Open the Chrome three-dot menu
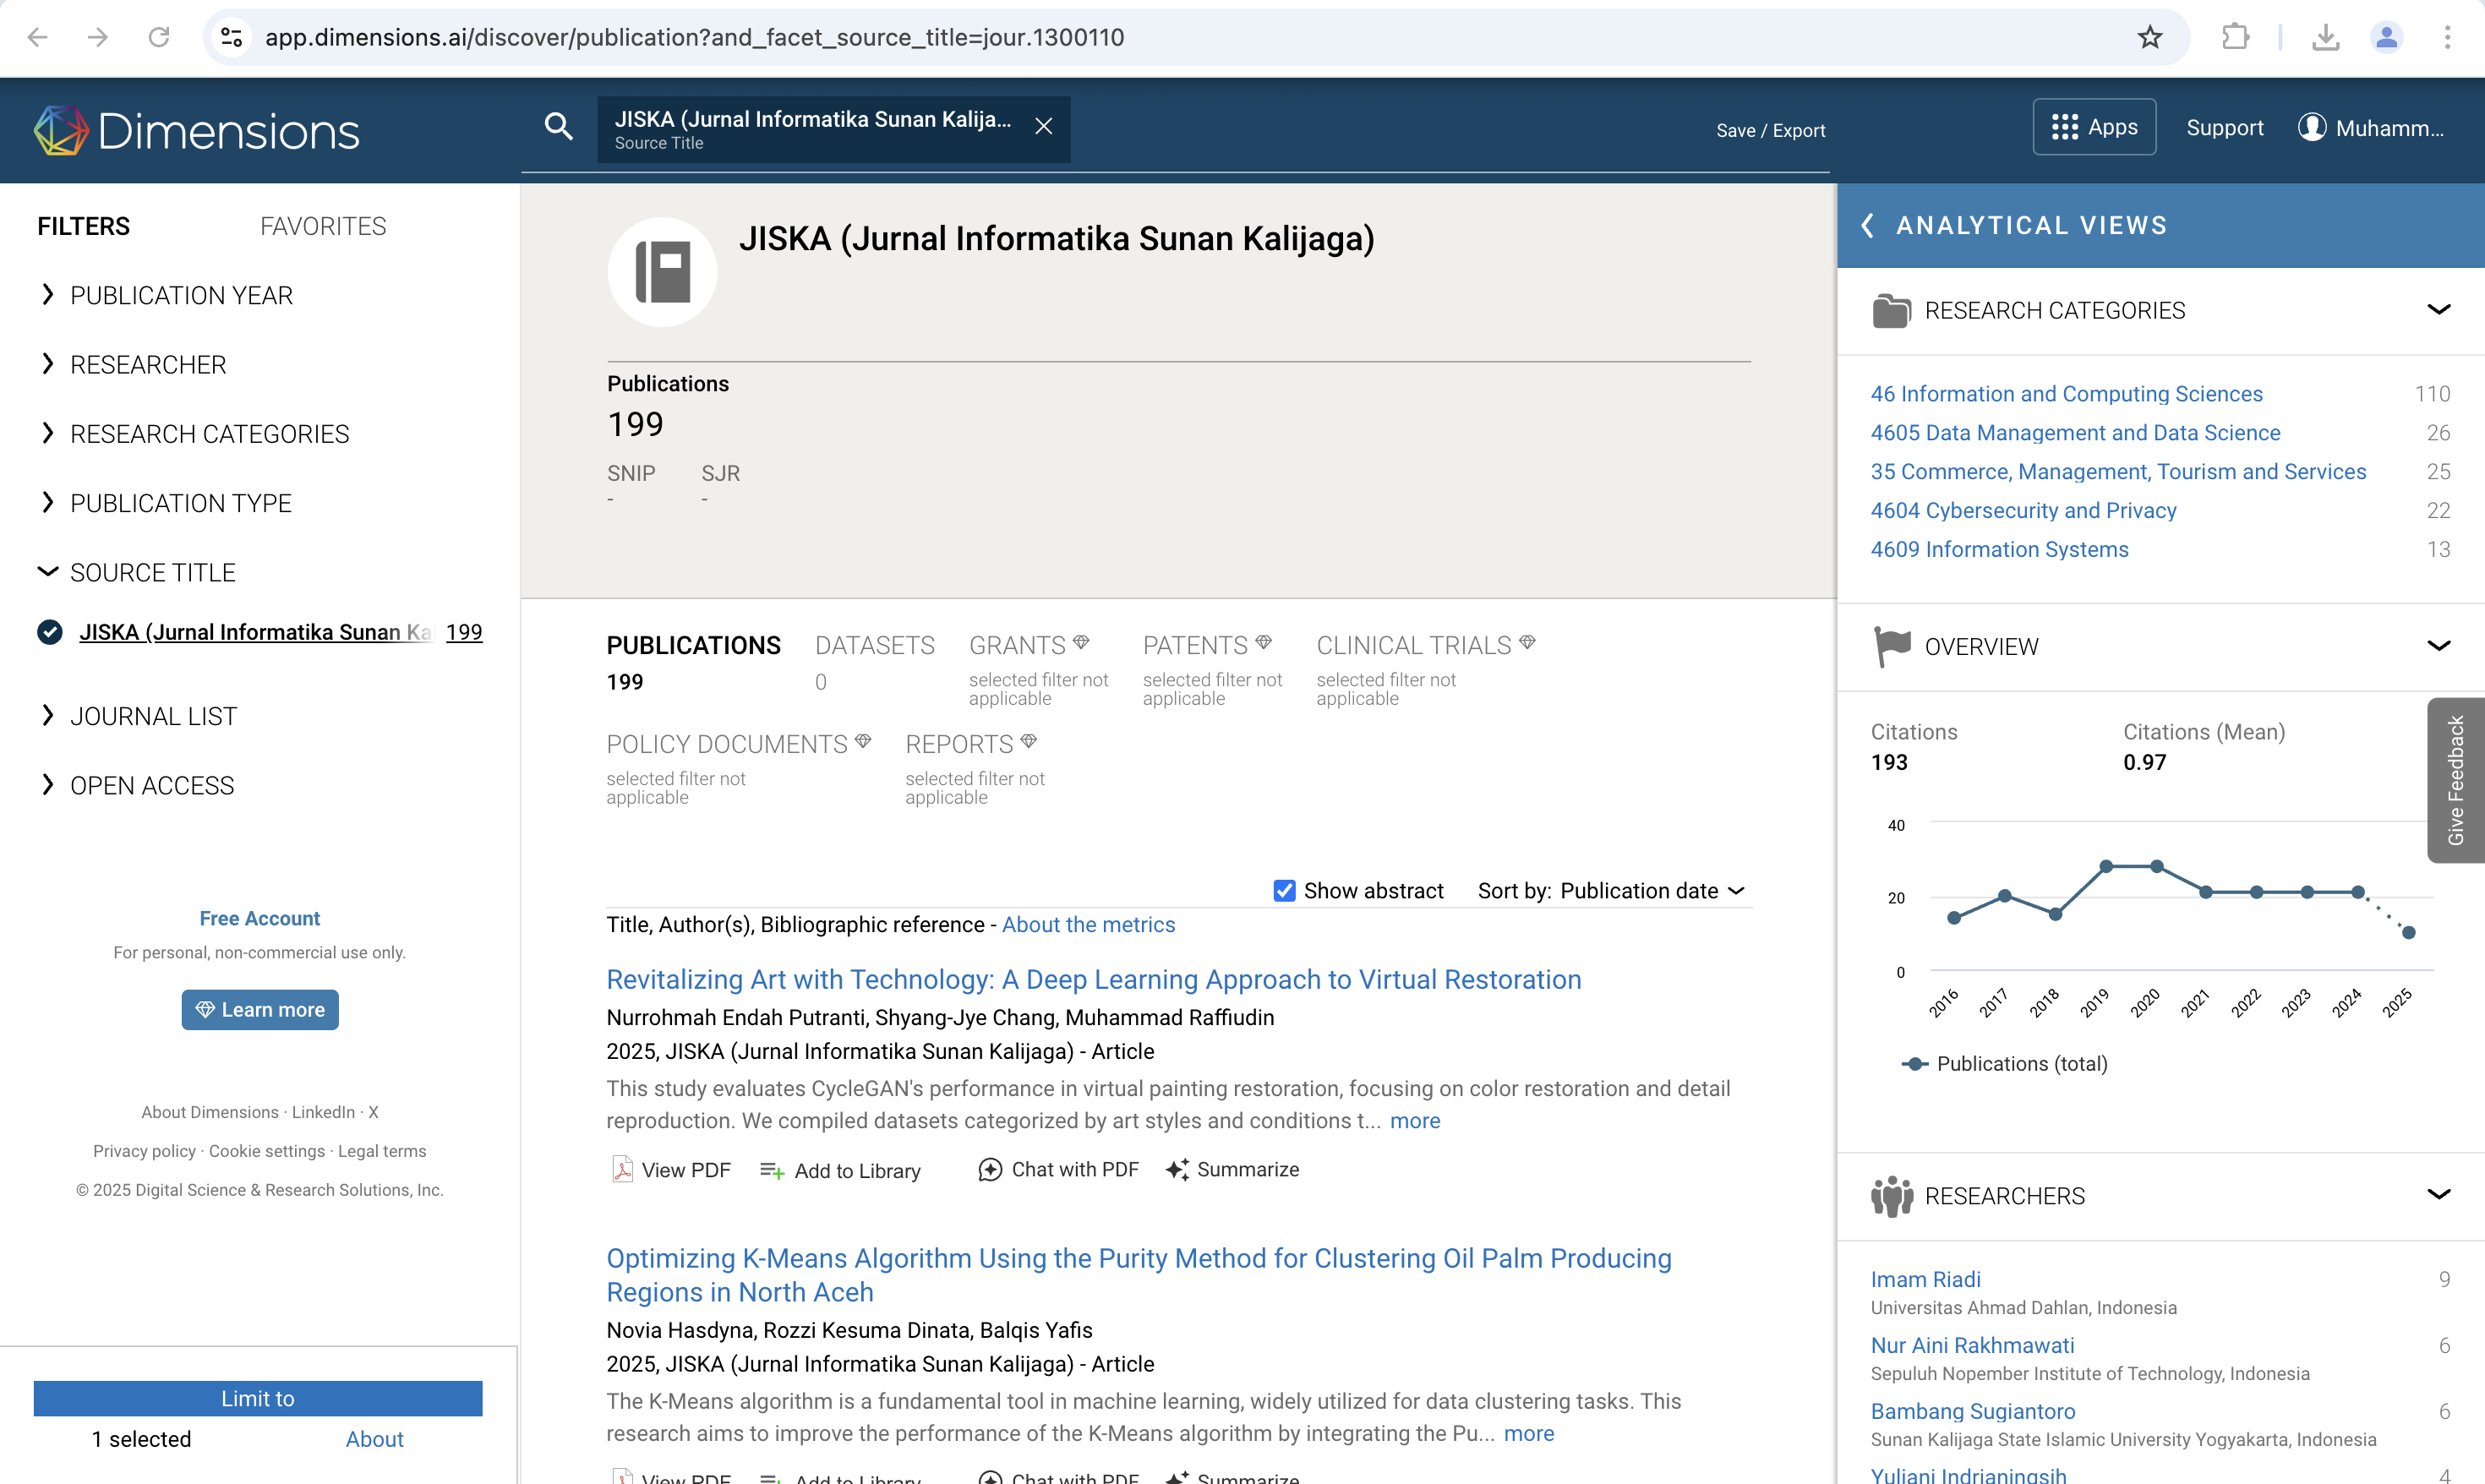Viewport: 2485px width, 1484px height. [x=2447, y=38]
